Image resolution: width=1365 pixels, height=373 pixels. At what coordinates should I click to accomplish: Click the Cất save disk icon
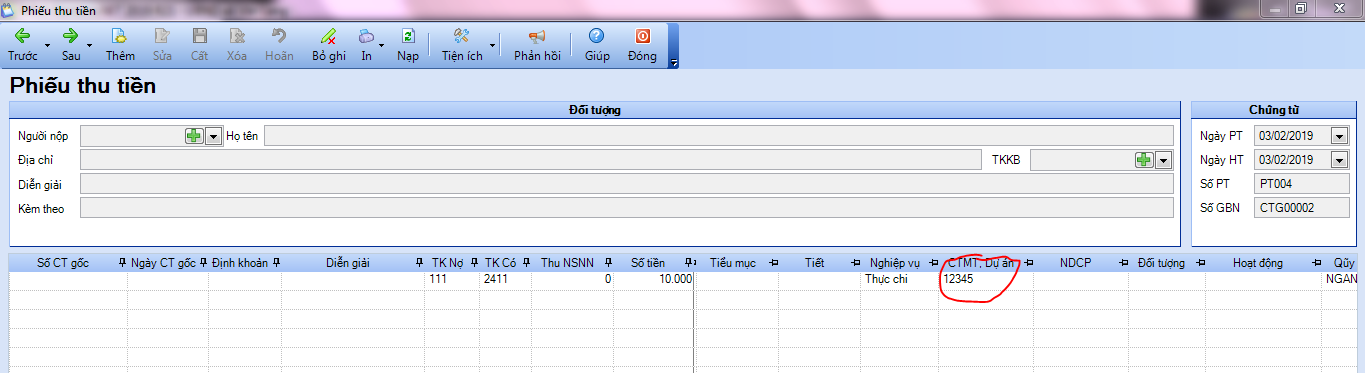(199, 36)
